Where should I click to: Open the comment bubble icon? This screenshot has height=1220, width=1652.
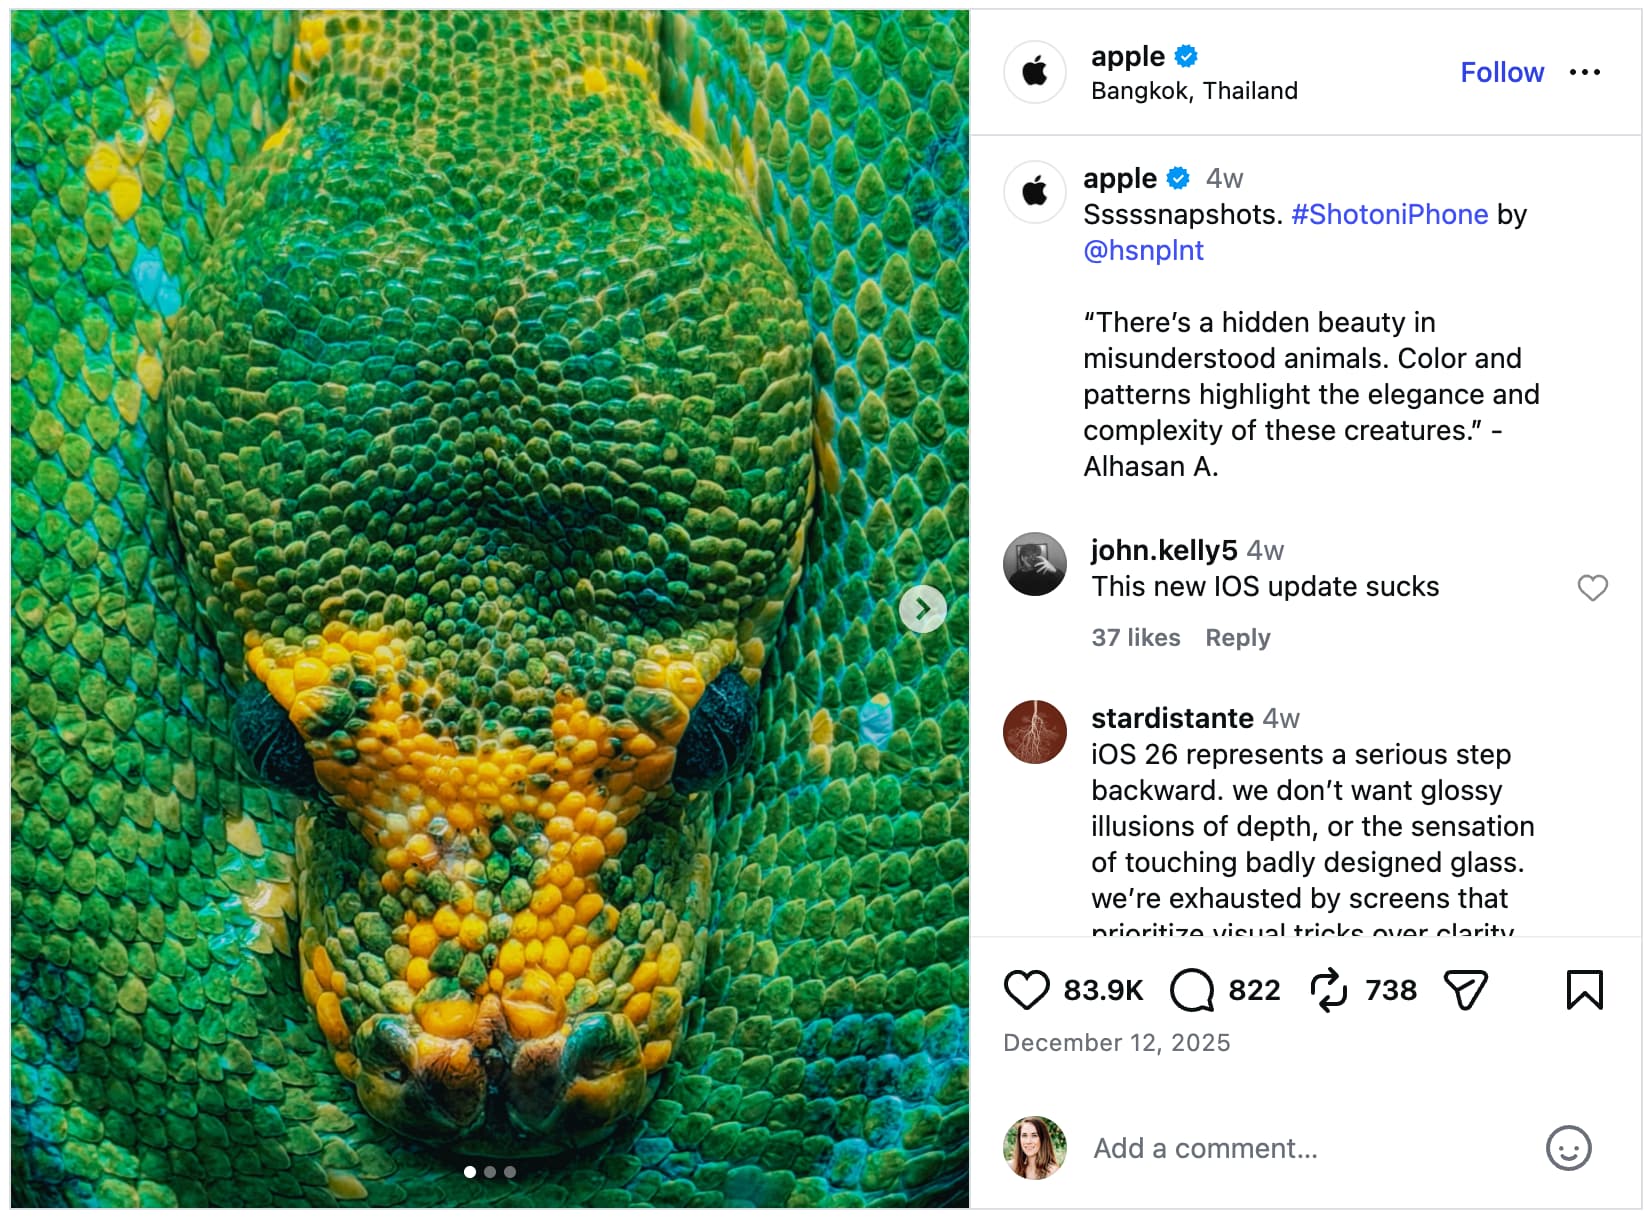point(1190,991)
